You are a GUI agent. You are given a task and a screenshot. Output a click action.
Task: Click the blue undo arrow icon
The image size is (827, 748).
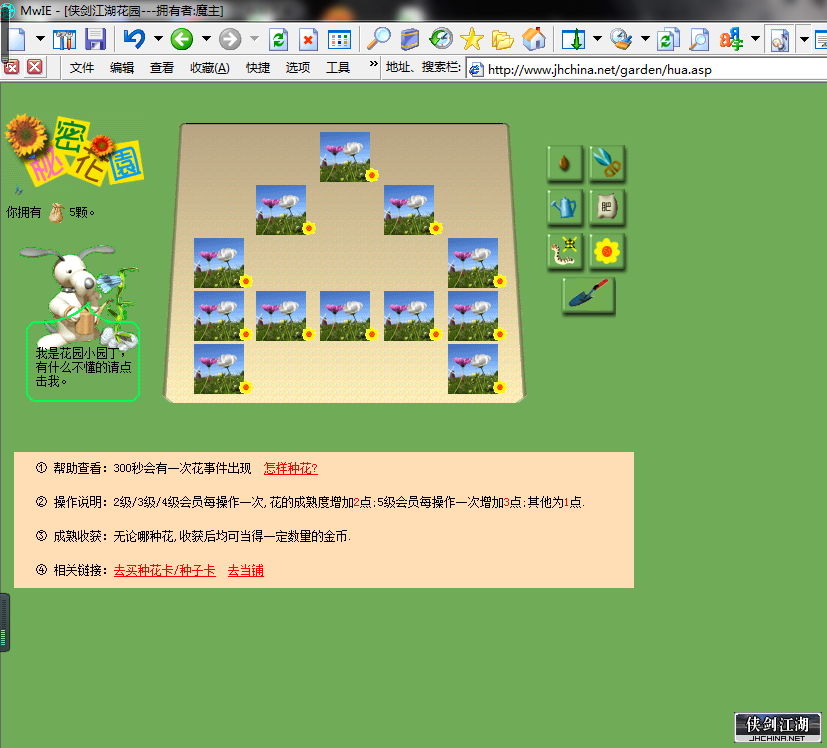(x=134, y=39)
